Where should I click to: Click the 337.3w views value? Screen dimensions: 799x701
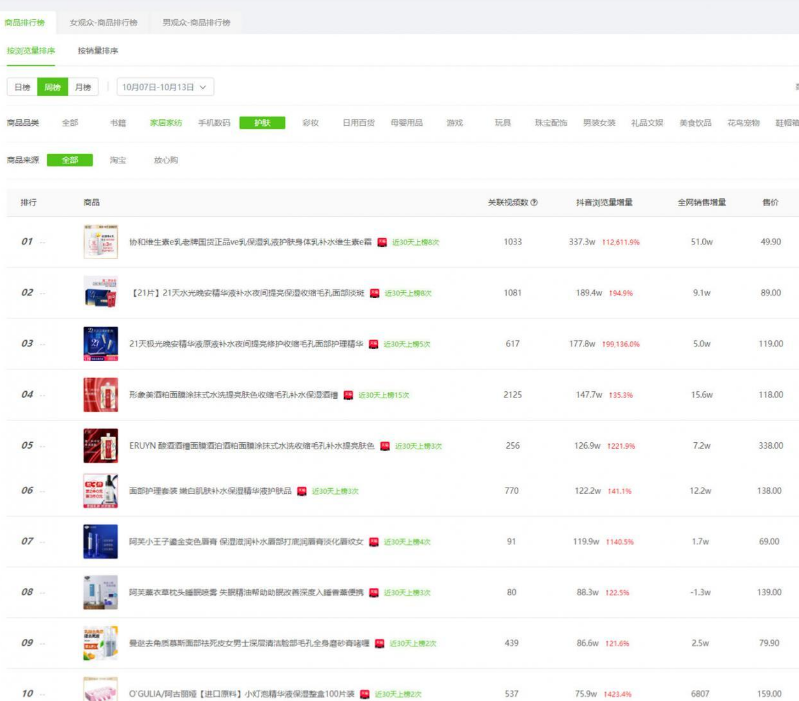582,242
